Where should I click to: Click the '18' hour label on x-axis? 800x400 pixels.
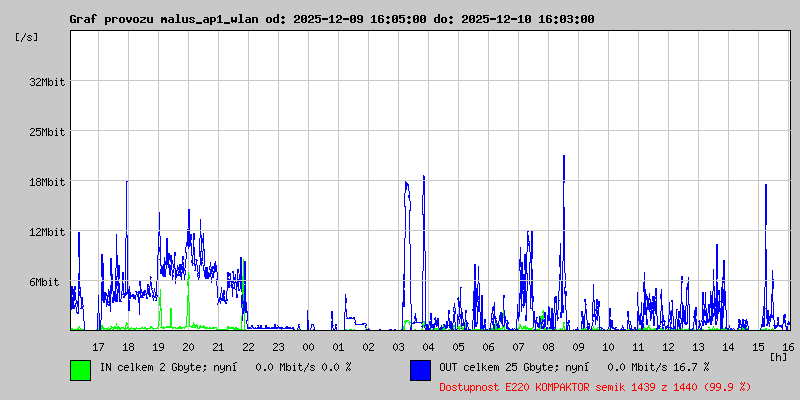[129, 347]
